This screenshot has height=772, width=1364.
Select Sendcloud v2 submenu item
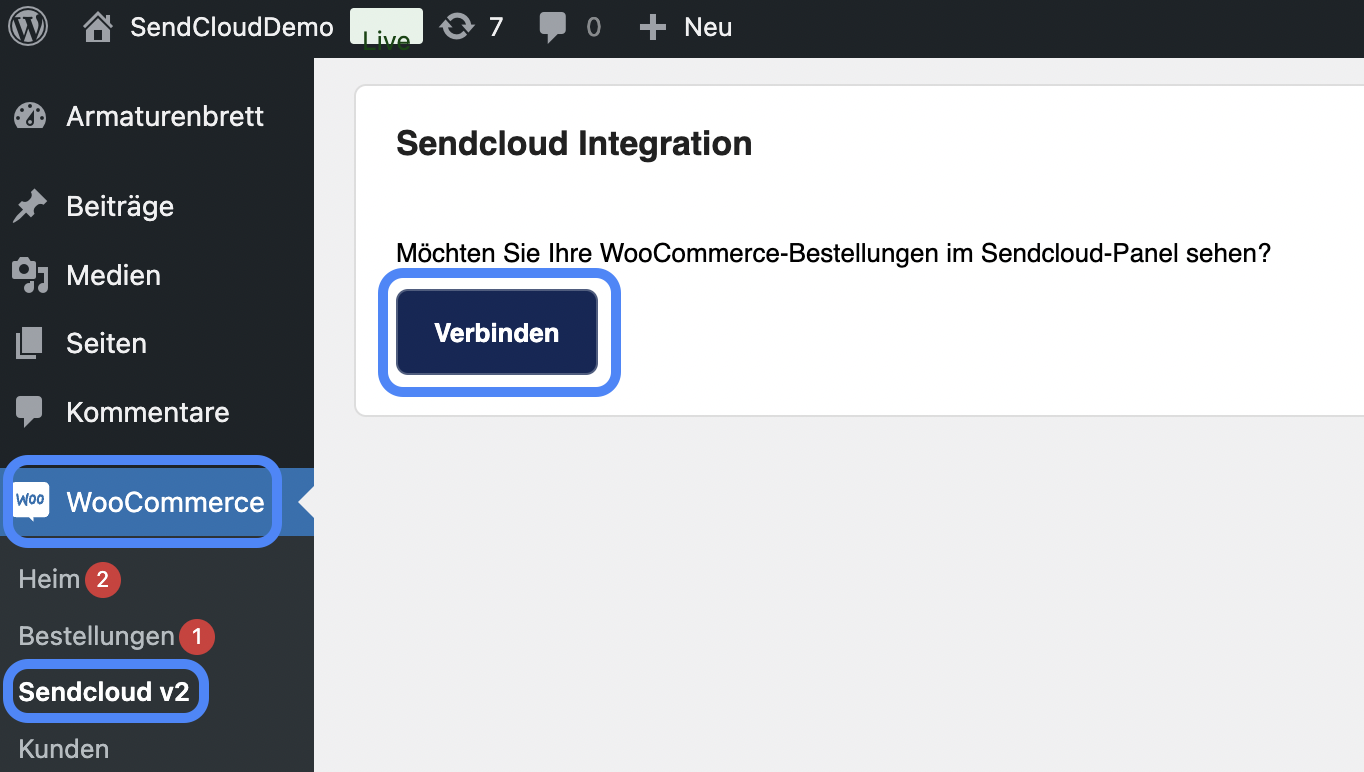(104, 692)
